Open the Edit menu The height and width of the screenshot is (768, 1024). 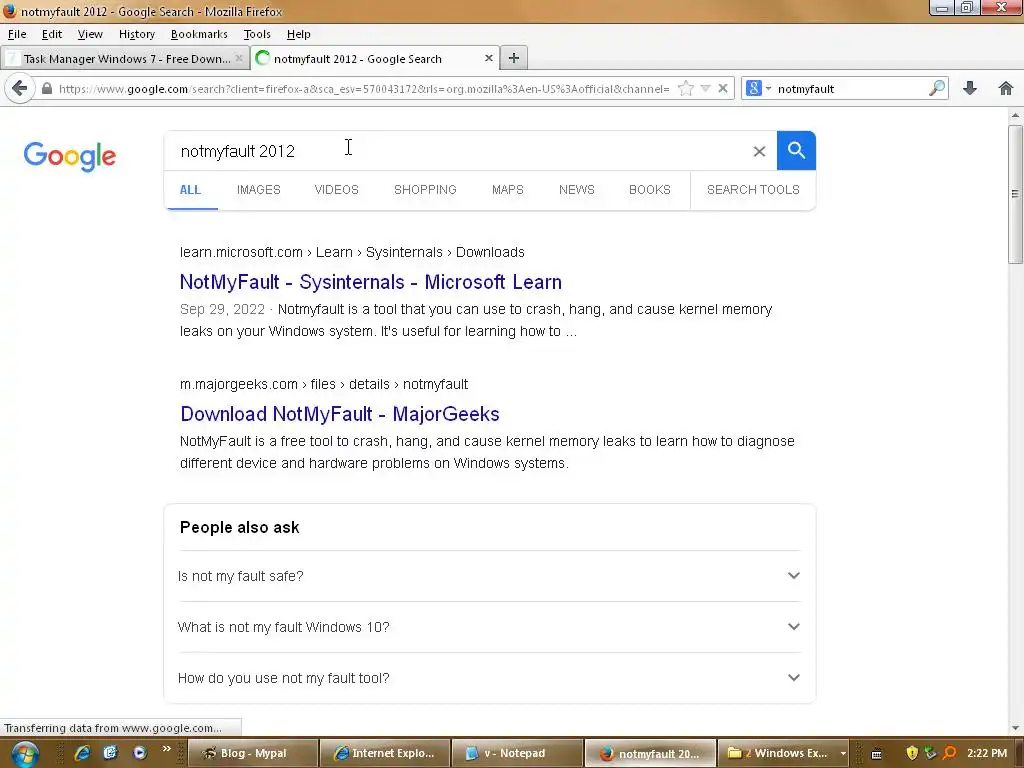pos(52,34)
